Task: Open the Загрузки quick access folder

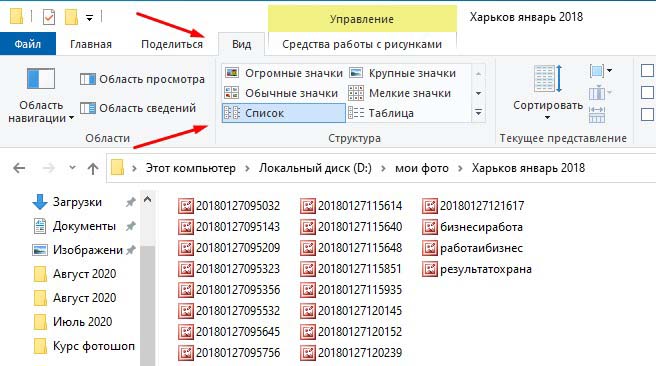Action: tap(77, 202)
